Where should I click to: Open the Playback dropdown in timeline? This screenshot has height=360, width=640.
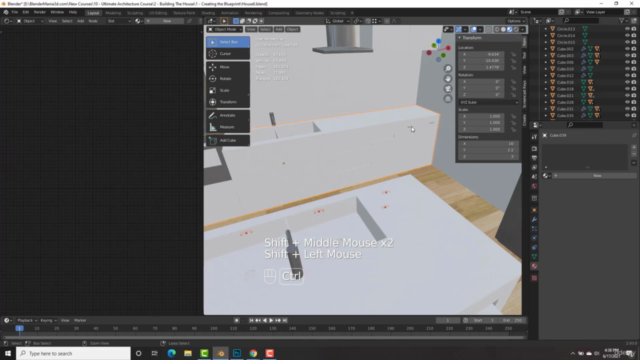click(x=27, y=320)
